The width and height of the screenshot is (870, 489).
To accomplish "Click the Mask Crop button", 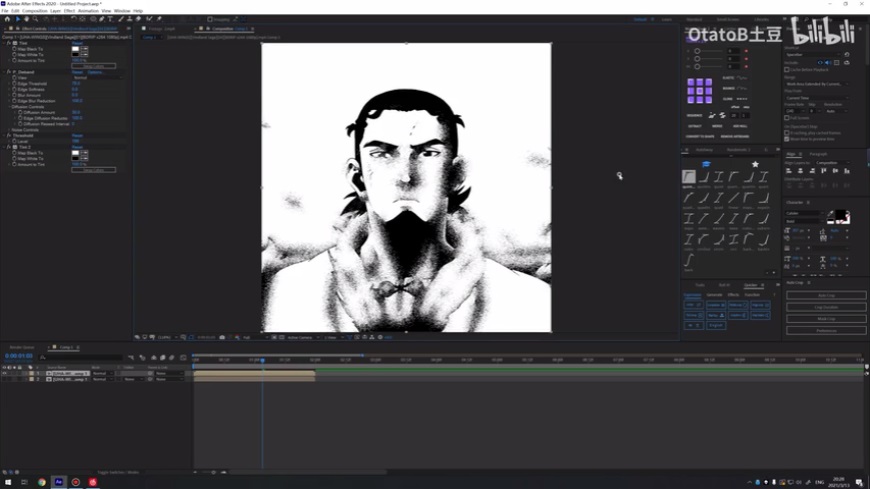I will coord(826,319).
